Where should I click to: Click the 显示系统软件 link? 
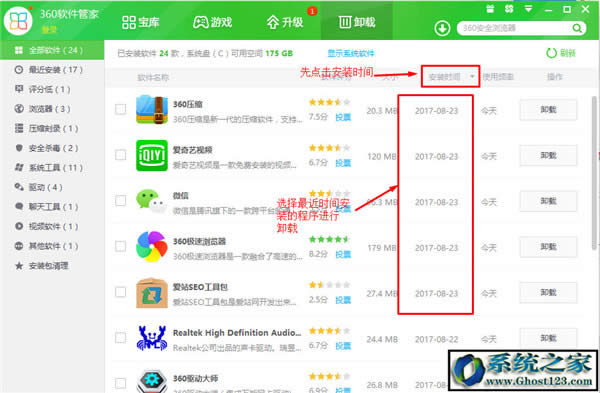(x=351, y=53)
